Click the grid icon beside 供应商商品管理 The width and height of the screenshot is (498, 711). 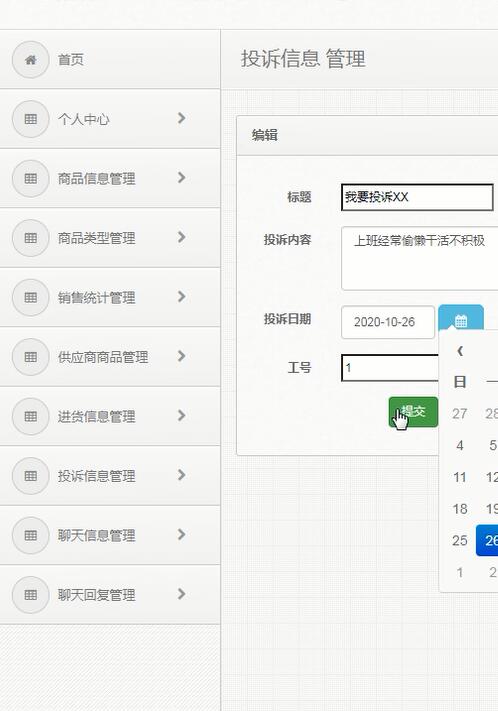pyautogui.click(x=30, y=357)
